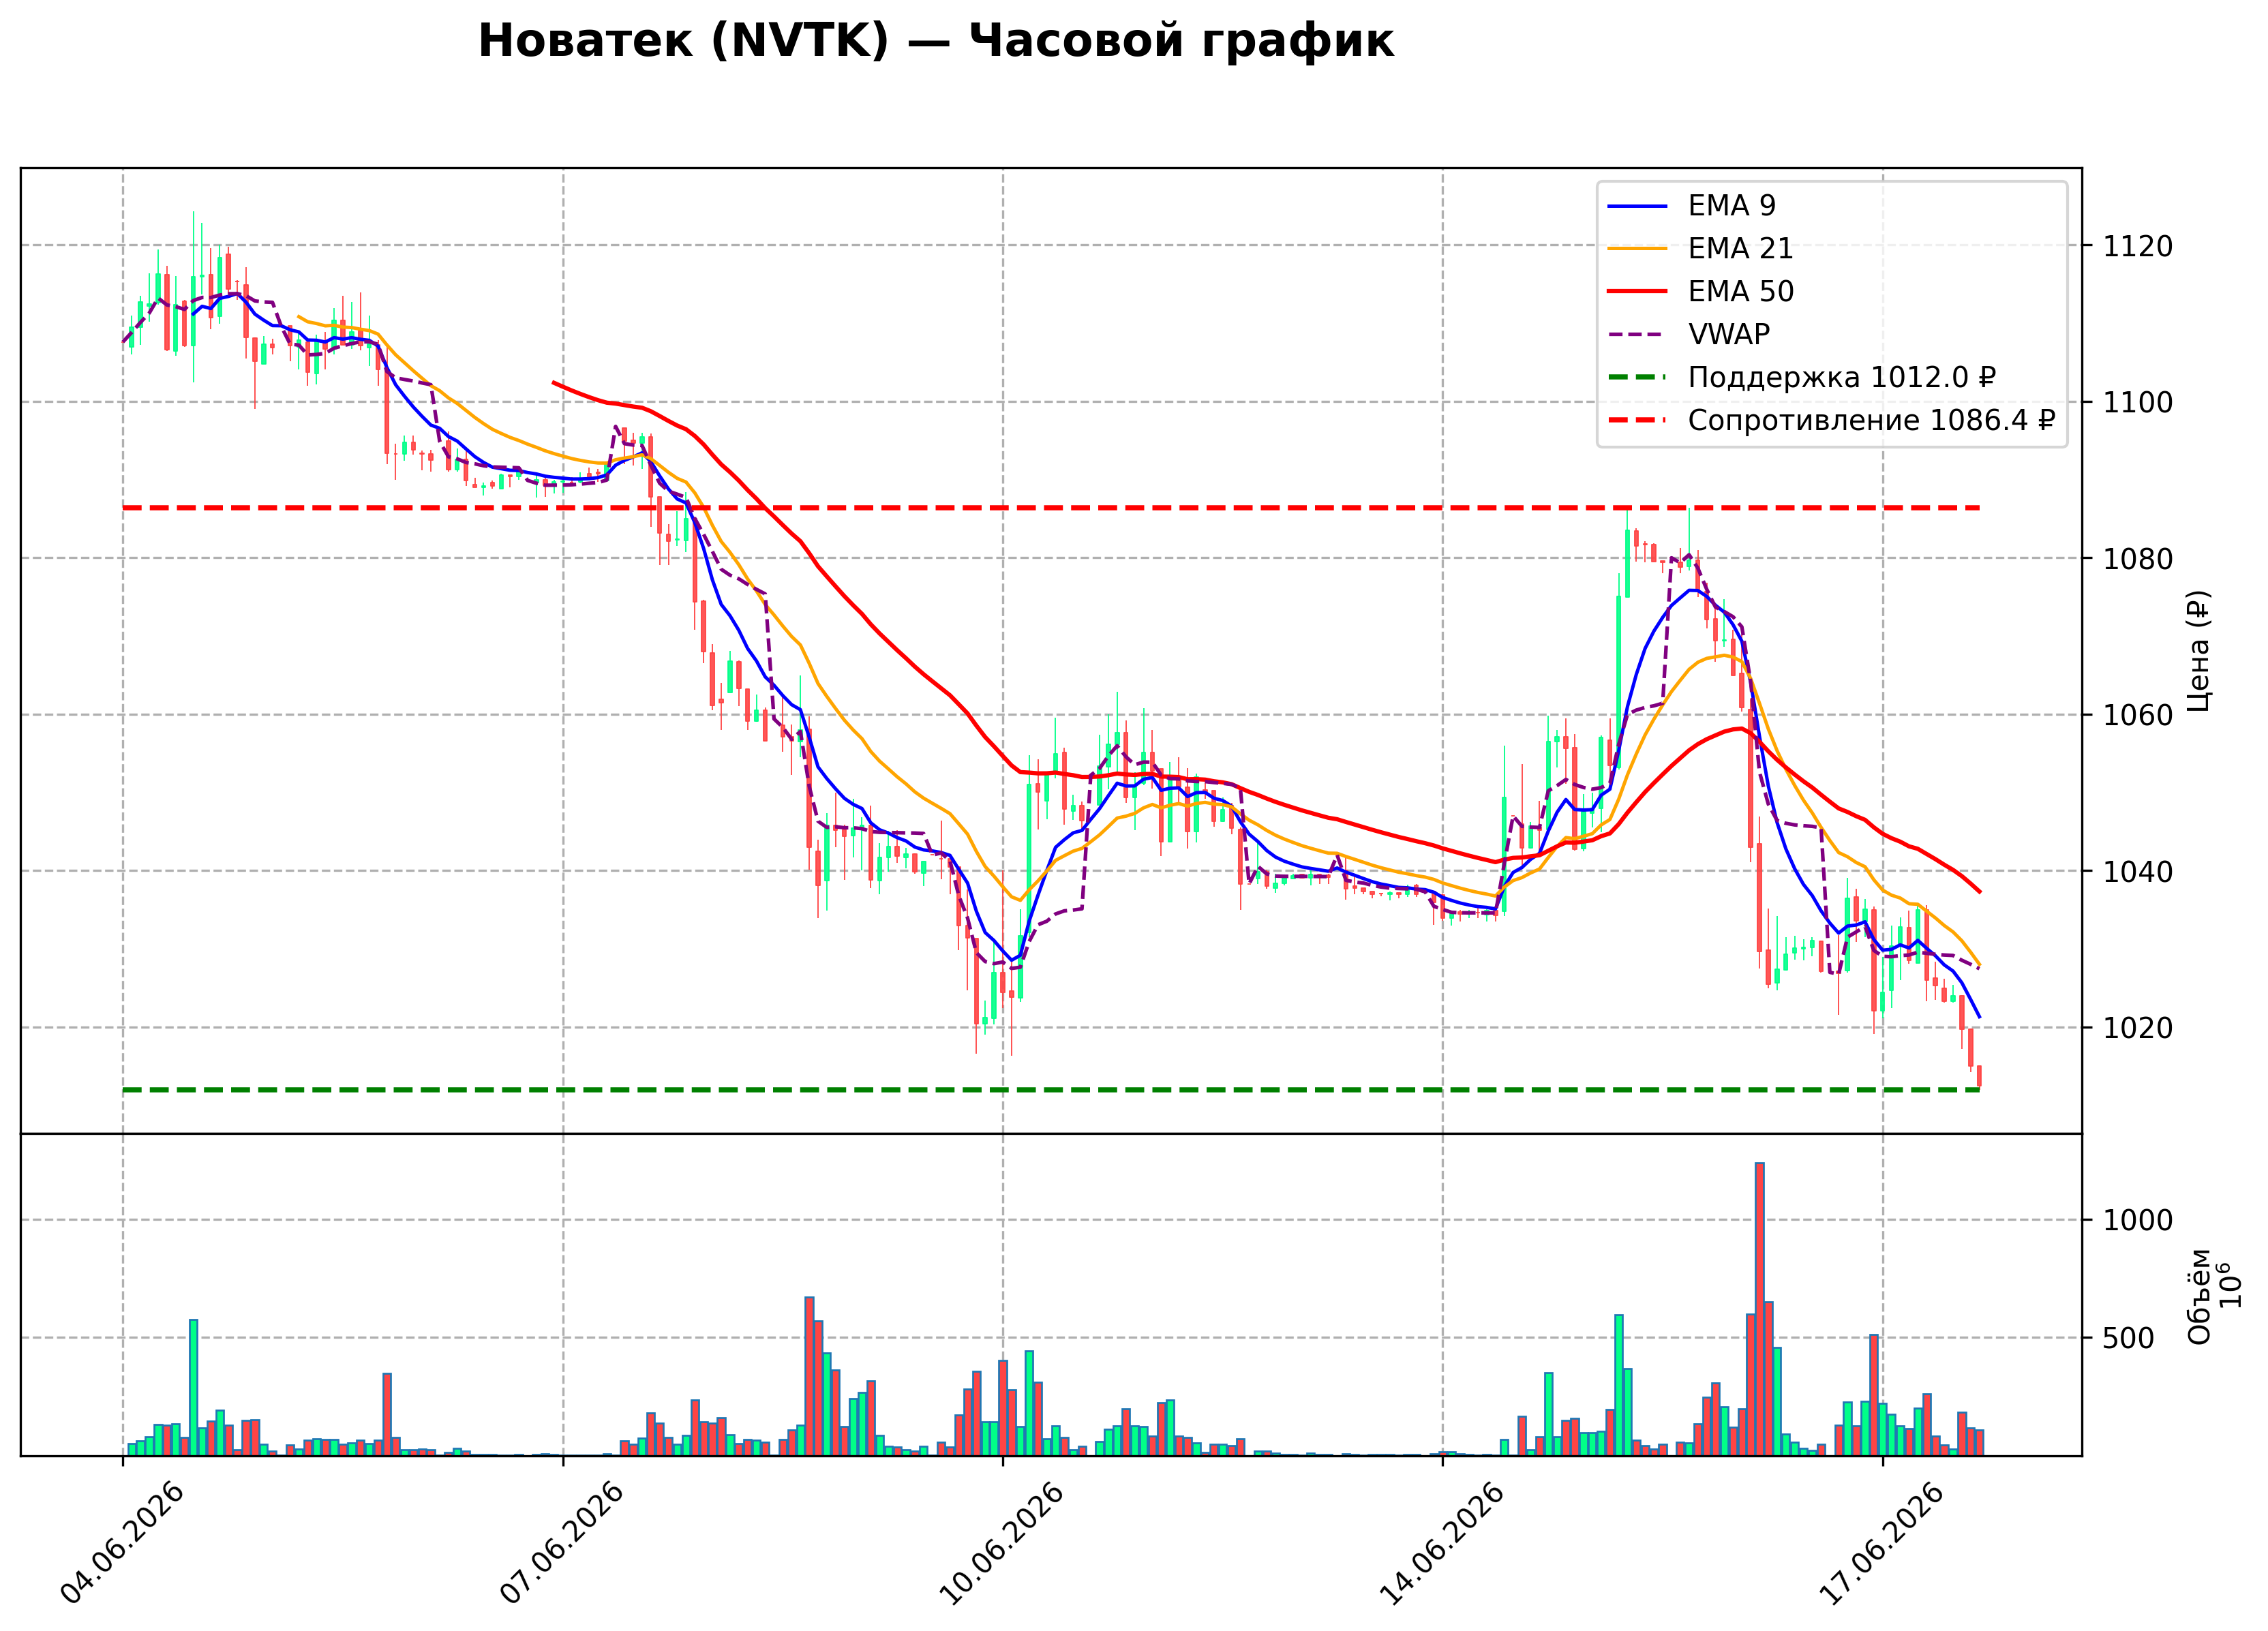Click the 1100 price axis label
The width and height of the screenshot is (2268, 1631).
point(2138,402)
